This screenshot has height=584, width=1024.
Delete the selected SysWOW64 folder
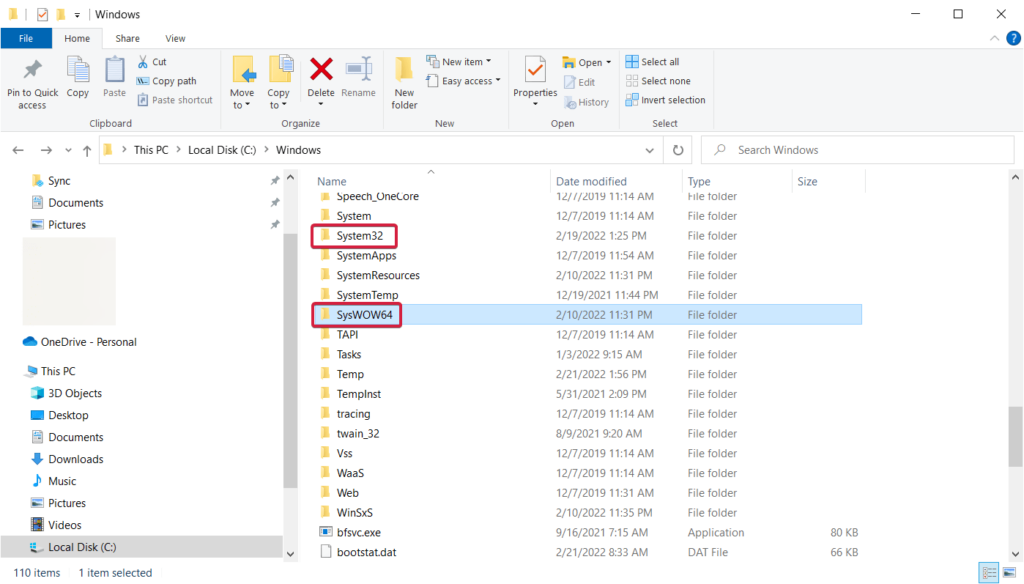321,82
